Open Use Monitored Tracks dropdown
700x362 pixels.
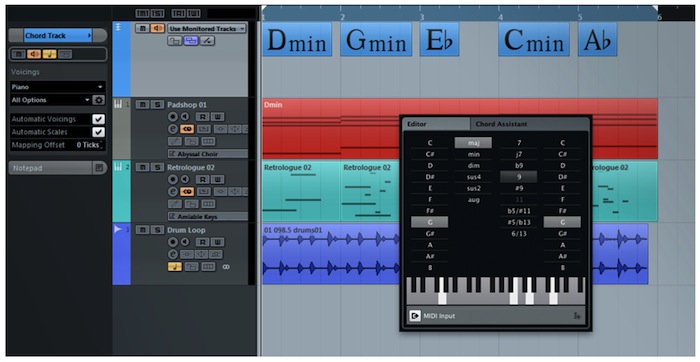[207, 29]
